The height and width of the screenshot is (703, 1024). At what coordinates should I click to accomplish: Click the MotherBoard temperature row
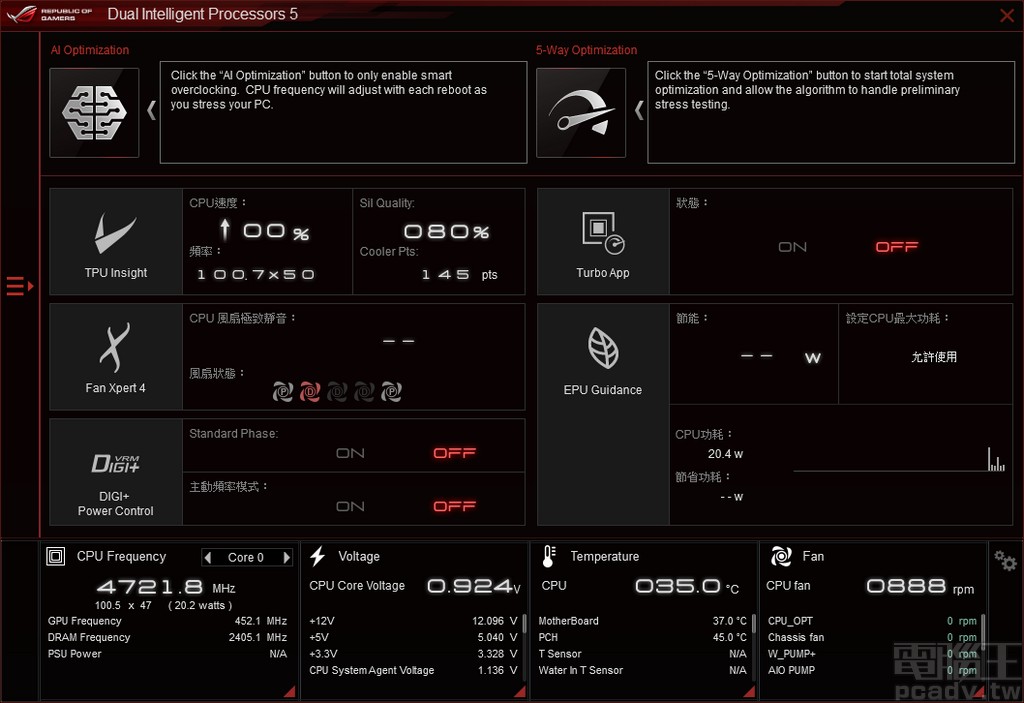click(x=643, y=621)
